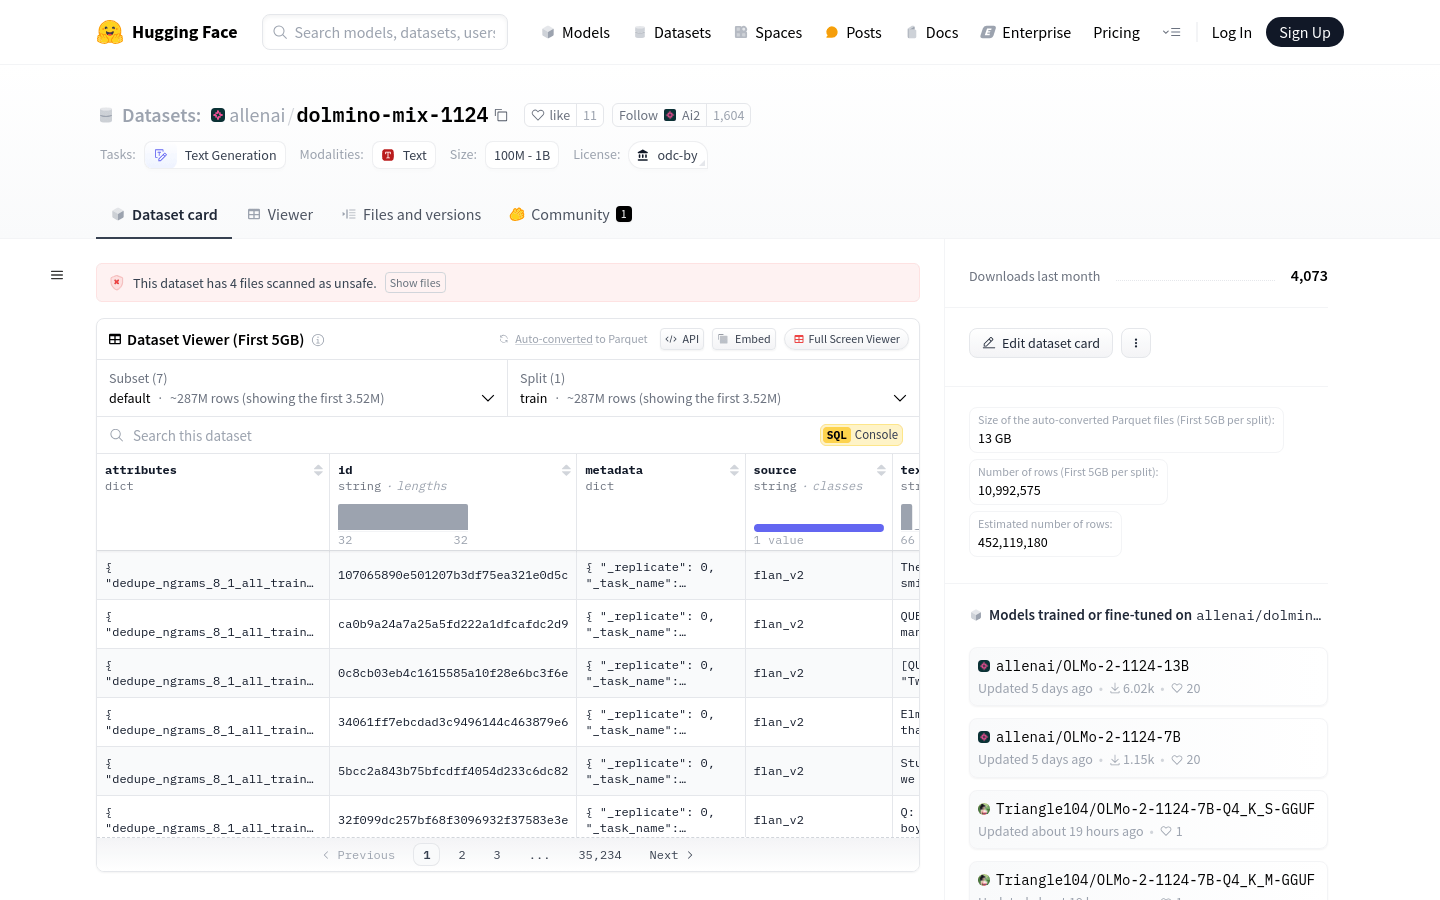Click Edit dataset card button

(1040, 343)
